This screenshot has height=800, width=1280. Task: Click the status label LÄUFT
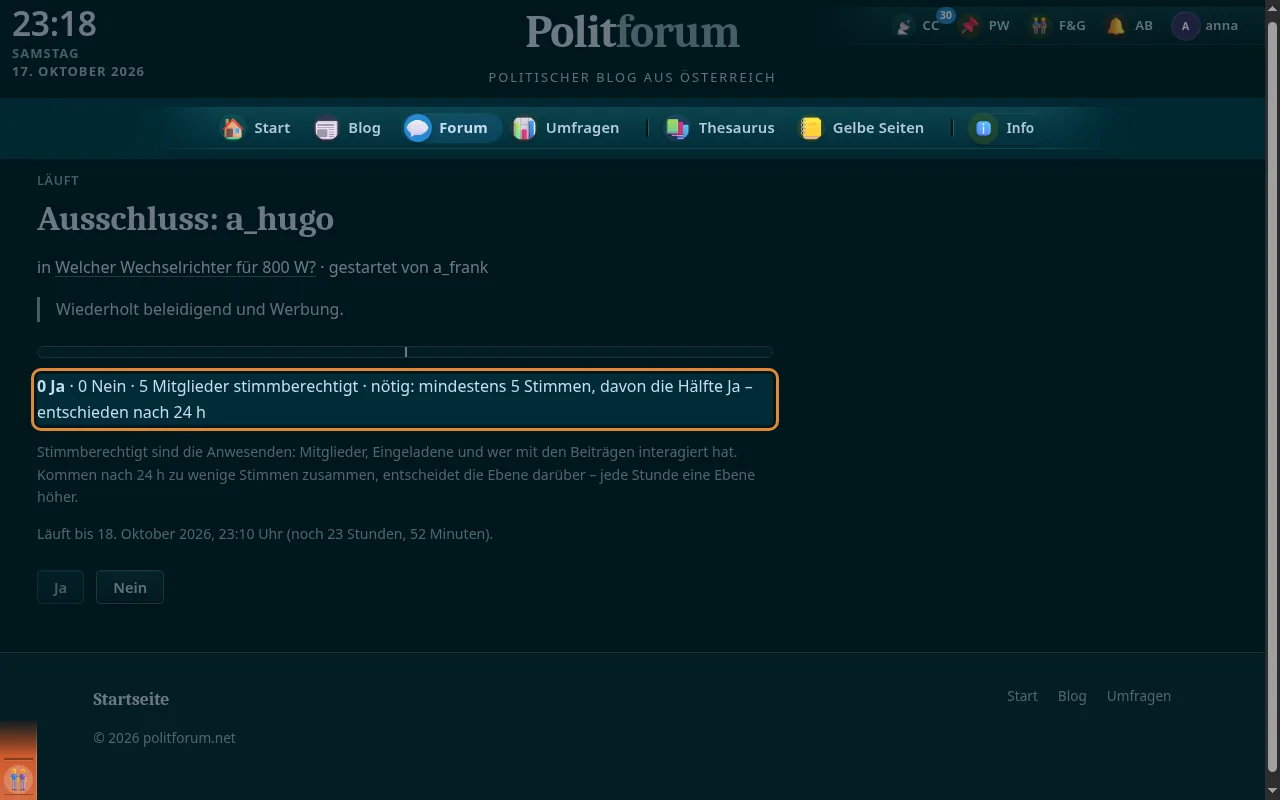58,181
